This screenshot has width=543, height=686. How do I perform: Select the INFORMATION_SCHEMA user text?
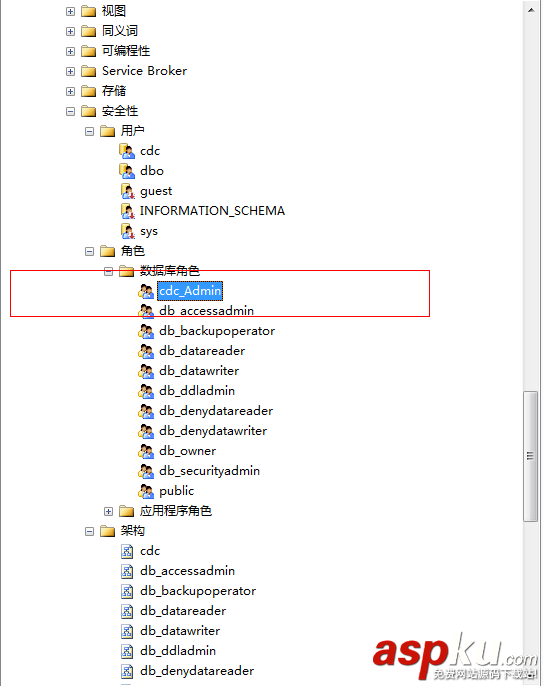coord(212,211)
